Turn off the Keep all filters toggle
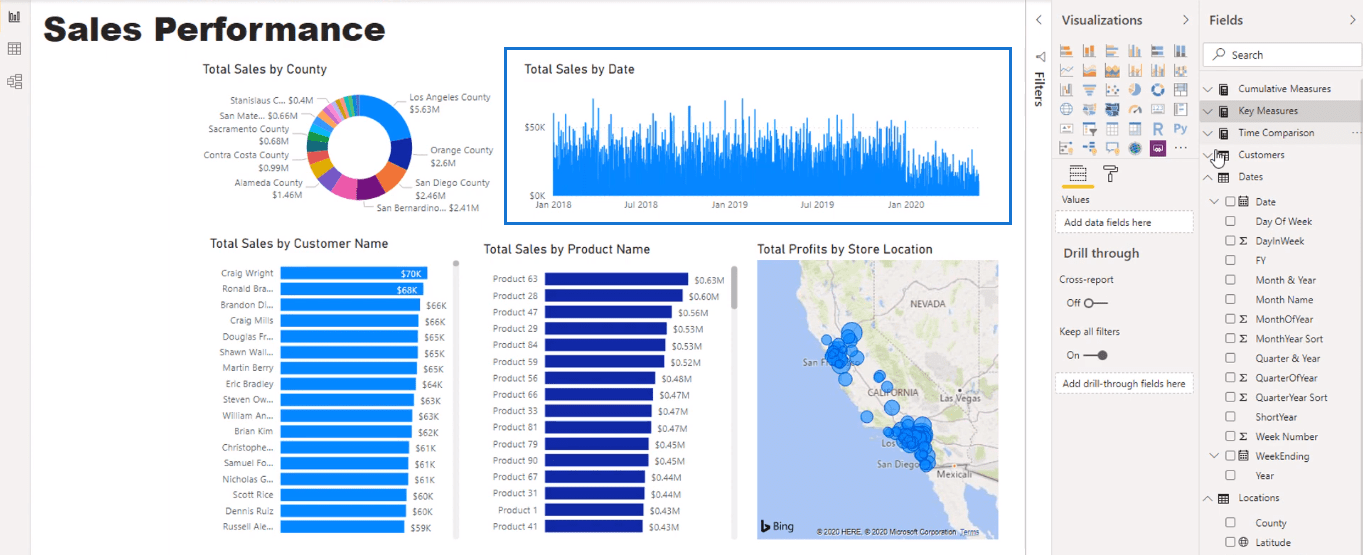The image size is (1363, 555). [x=1096, y=355]
